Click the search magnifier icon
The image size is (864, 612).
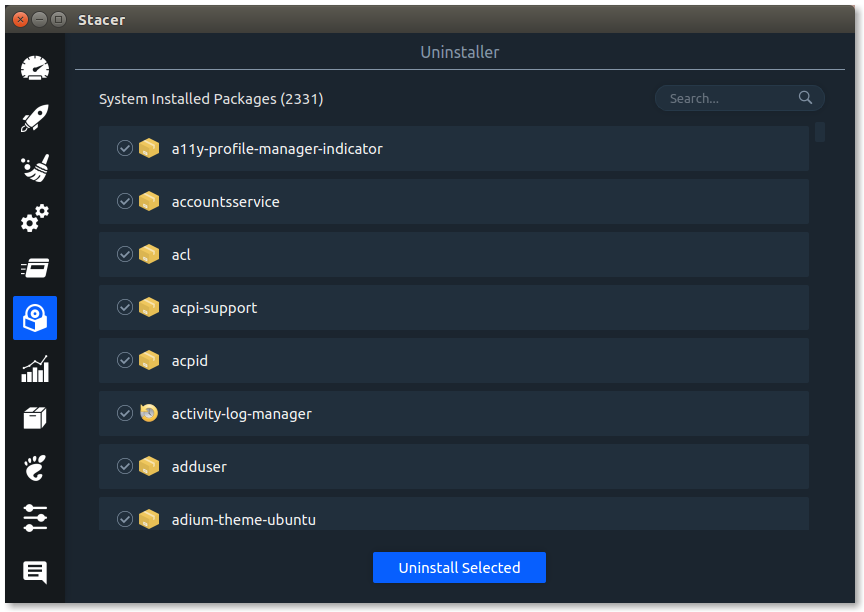(805, 98)
